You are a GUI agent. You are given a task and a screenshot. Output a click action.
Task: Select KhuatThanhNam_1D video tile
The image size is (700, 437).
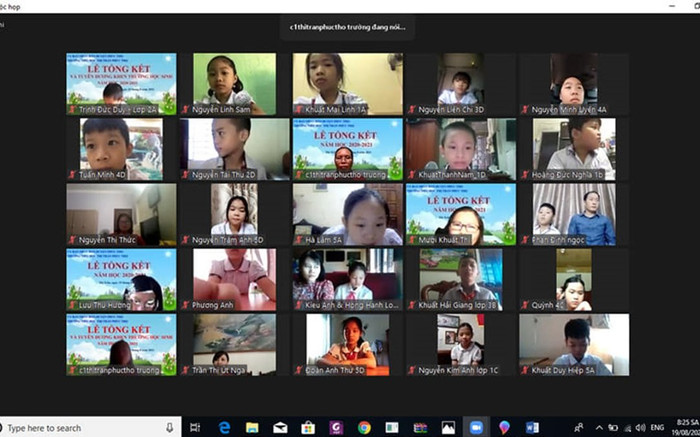461,149
